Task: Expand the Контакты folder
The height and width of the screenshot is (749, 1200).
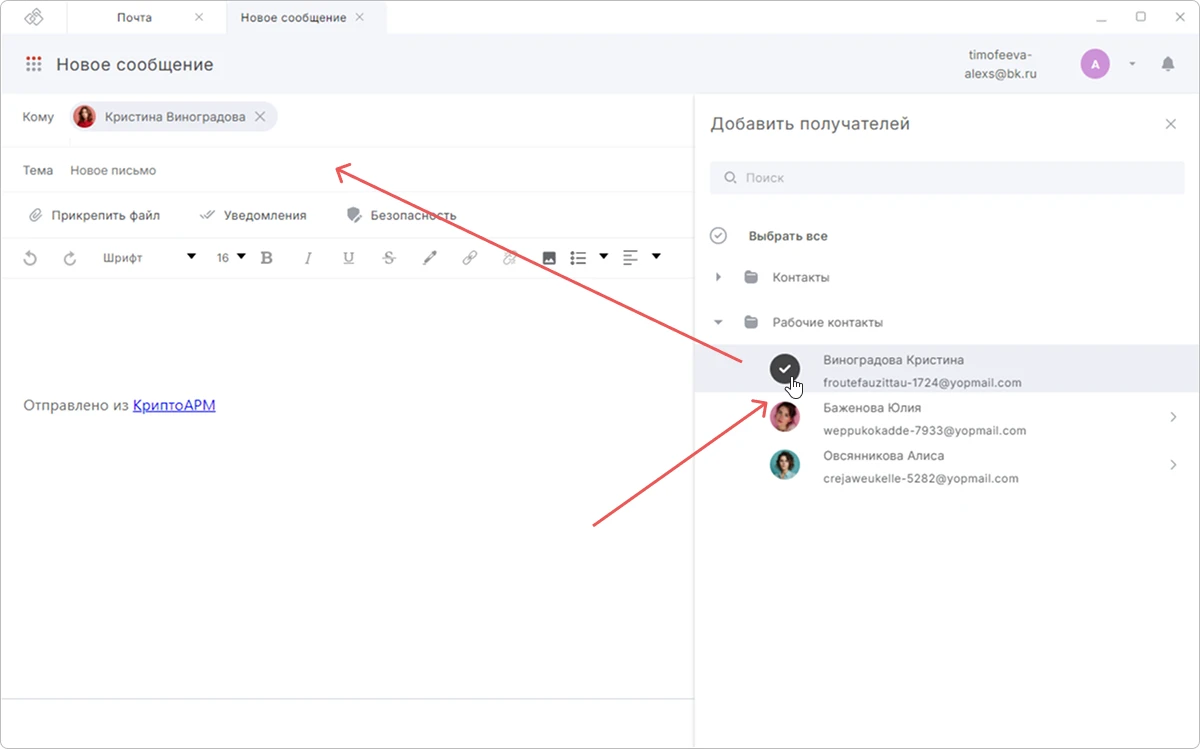Action: 718,277
